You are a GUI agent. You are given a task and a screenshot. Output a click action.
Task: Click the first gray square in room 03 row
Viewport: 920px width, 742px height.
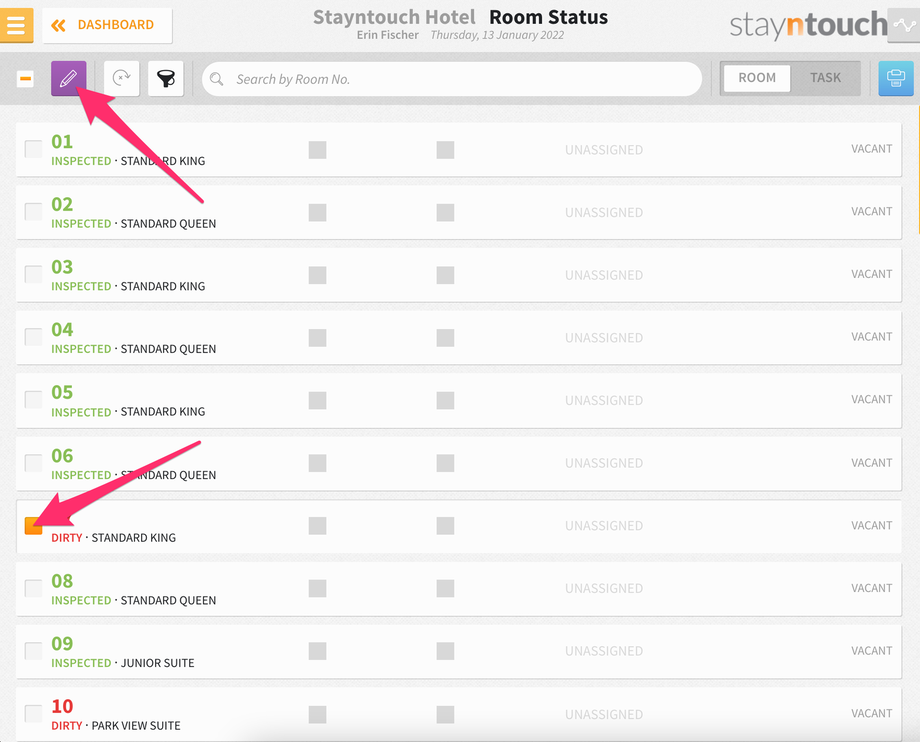click(x=317, y=275)
